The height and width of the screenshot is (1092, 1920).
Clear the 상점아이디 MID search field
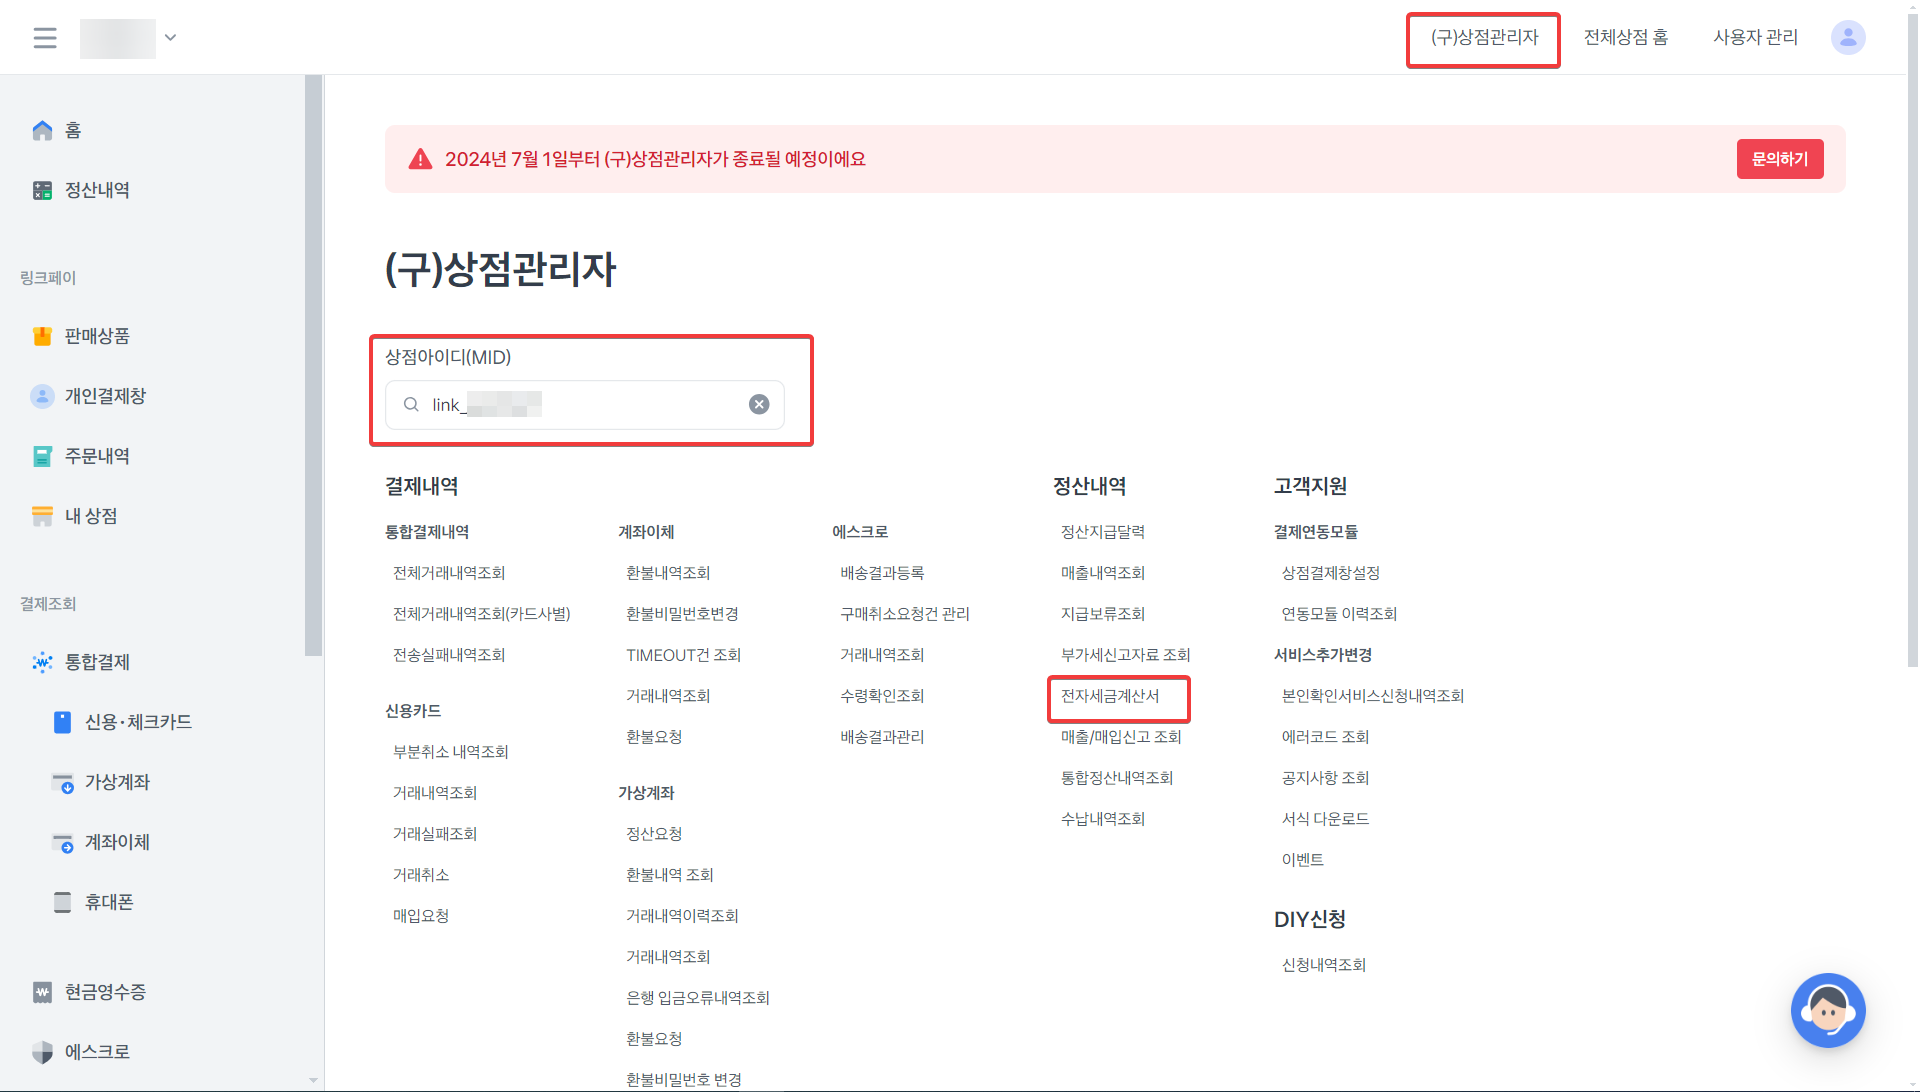tap(759, 405)
